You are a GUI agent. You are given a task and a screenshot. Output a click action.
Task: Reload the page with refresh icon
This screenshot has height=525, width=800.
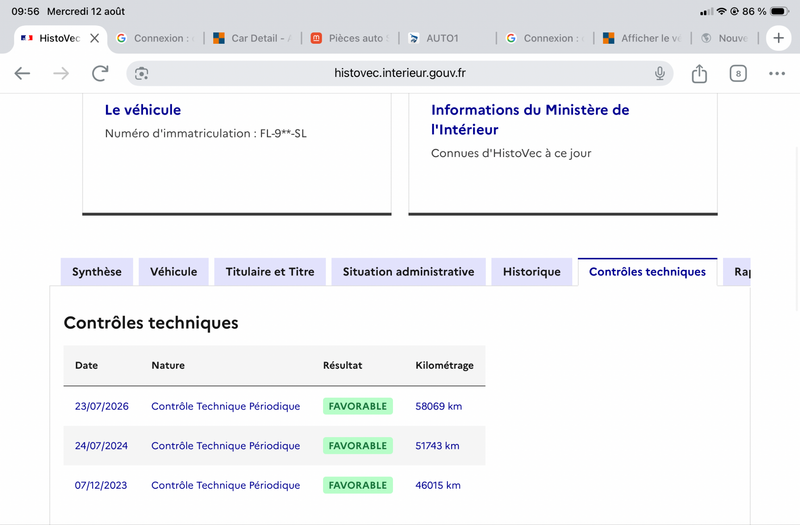(101, 73)
